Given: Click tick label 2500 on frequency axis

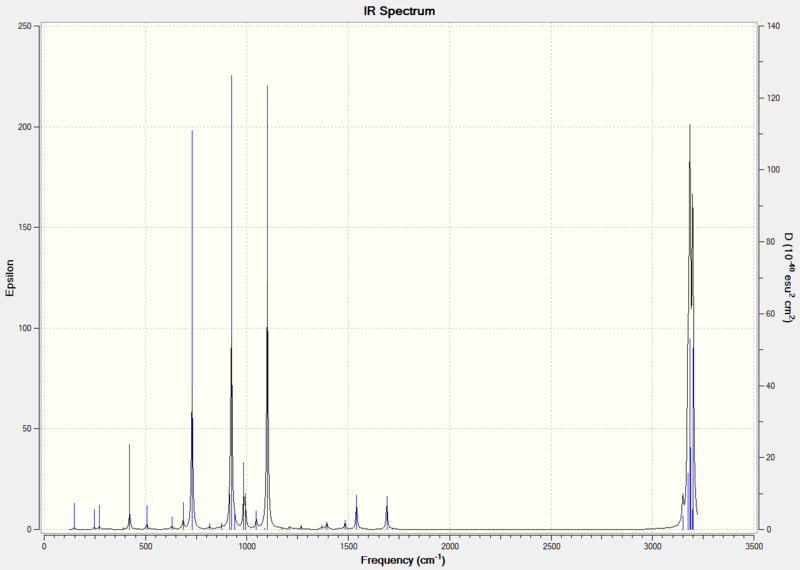Looking at the screenshot, I should (552, 547).
